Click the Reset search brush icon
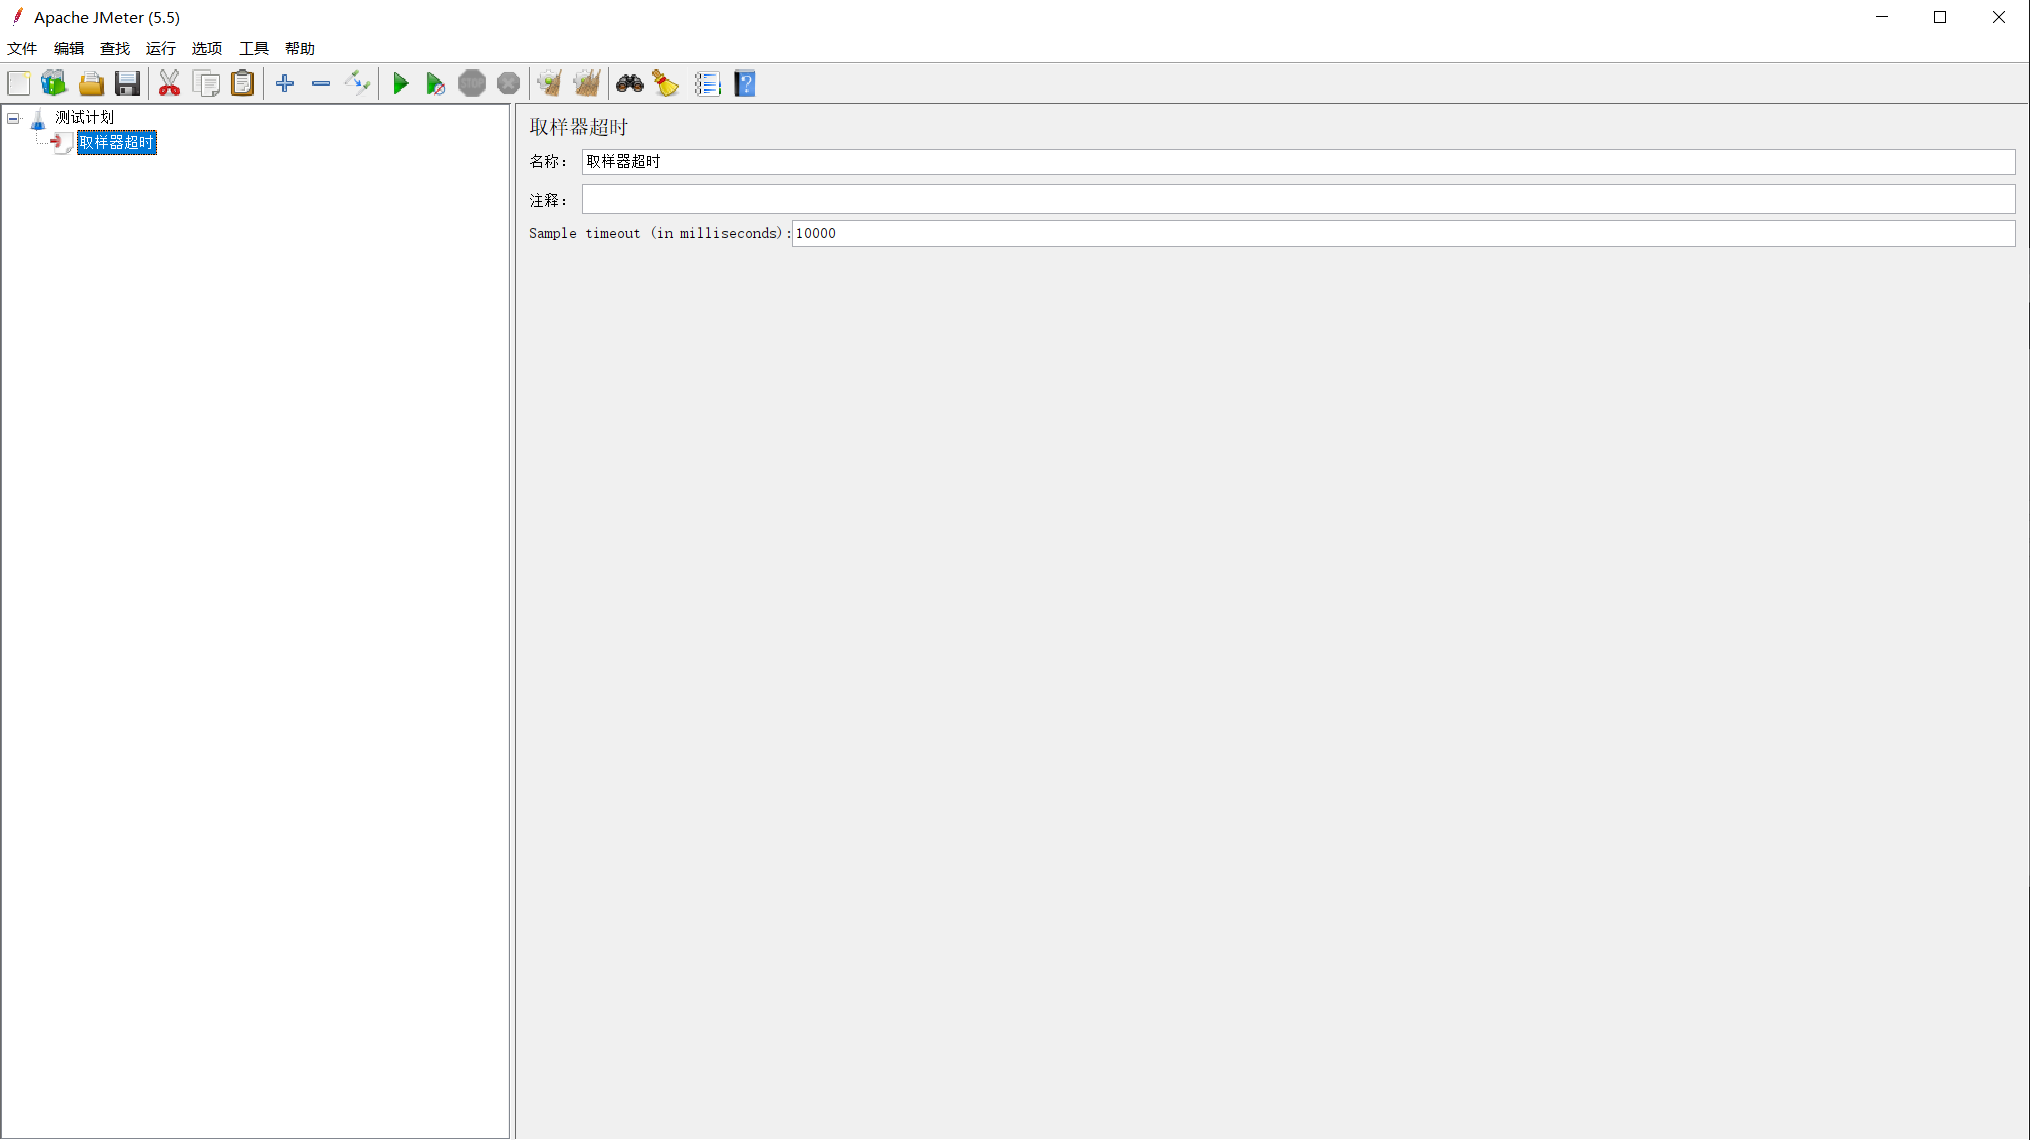 (666, 84)
